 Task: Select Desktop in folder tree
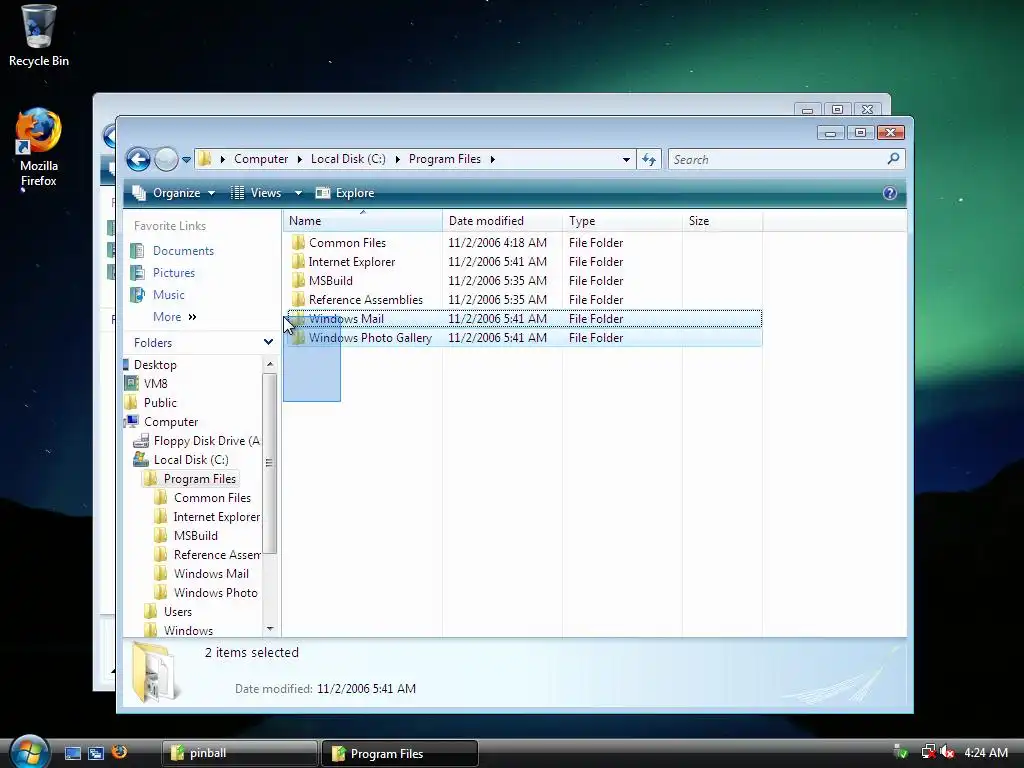point(155,364)
